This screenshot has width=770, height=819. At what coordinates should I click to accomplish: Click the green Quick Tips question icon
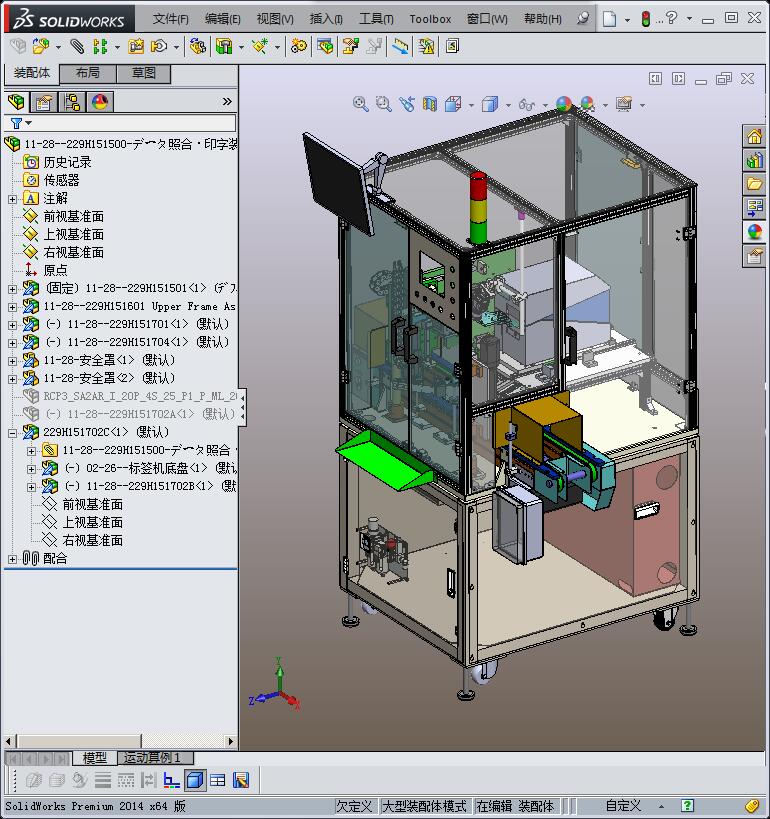click(x=687, y=806)
